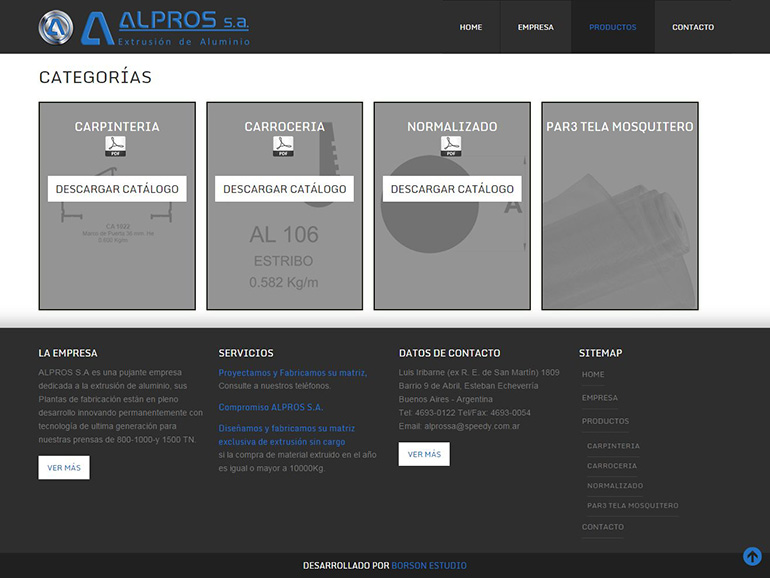Click the blue scroll-to-top arrow icon
This screenshot has width=770, height=578.
pos(752,556)
